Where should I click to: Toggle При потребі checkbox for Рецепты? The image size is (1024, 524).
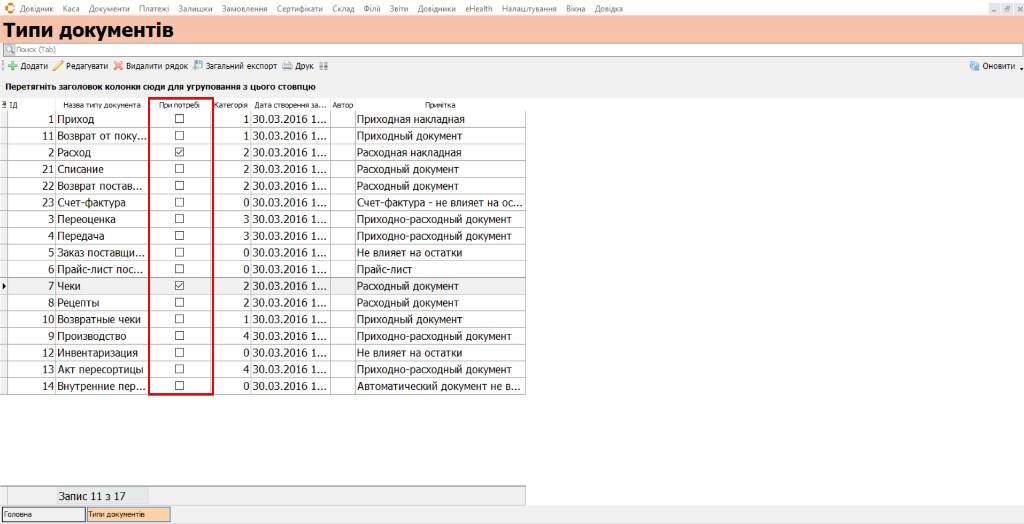tap(180, 303)
